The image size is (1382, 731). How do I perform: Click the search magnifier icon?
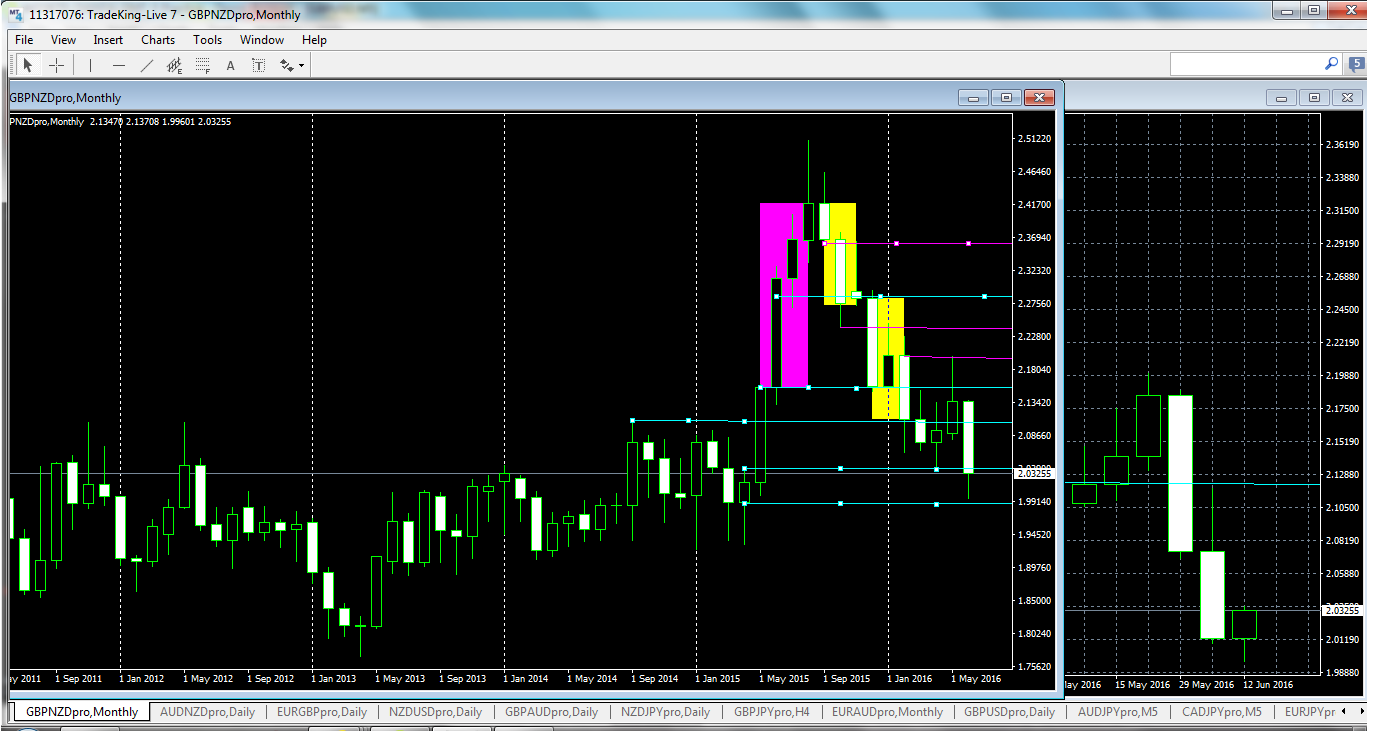point(1330,63)
